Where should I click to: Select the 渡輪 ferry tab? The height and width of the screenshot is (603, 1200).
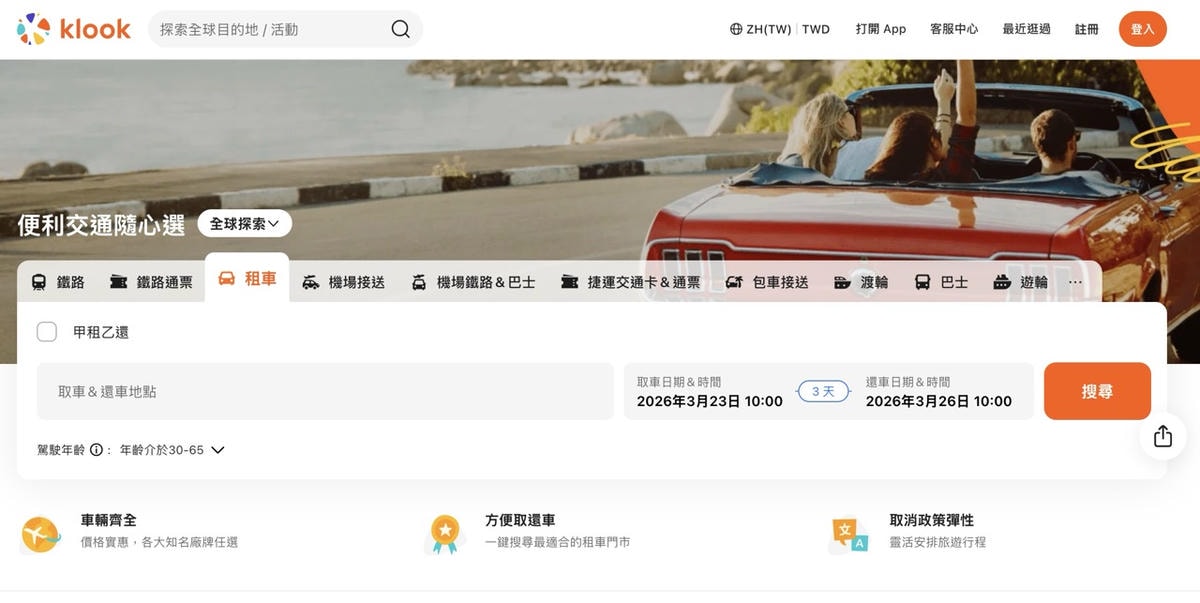(x=861, y=282)
